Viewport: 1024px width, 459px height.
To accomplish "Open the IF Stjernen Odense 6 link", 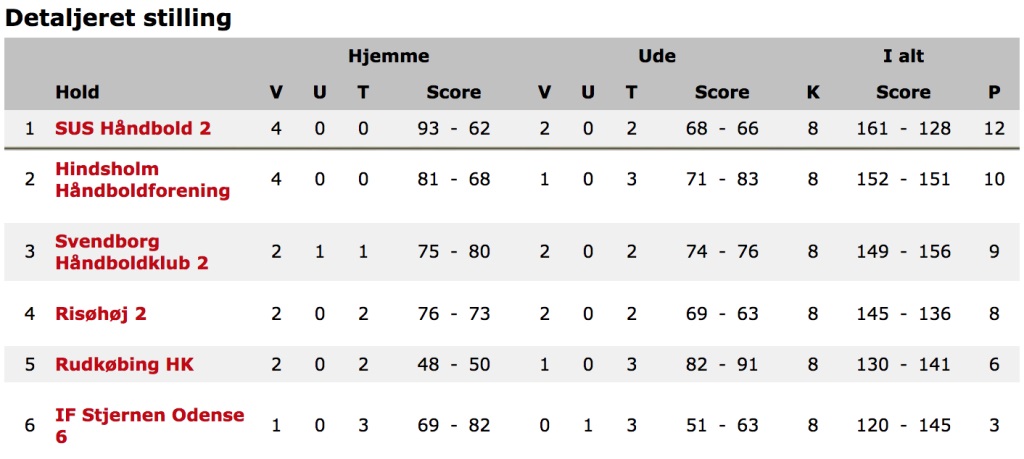I will pos(150,425).
